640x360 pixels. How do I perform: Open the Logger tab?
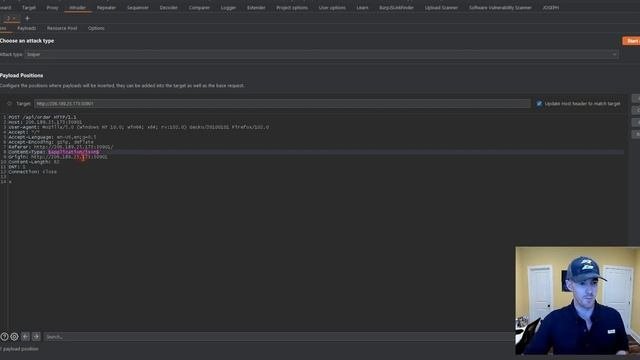228,7
